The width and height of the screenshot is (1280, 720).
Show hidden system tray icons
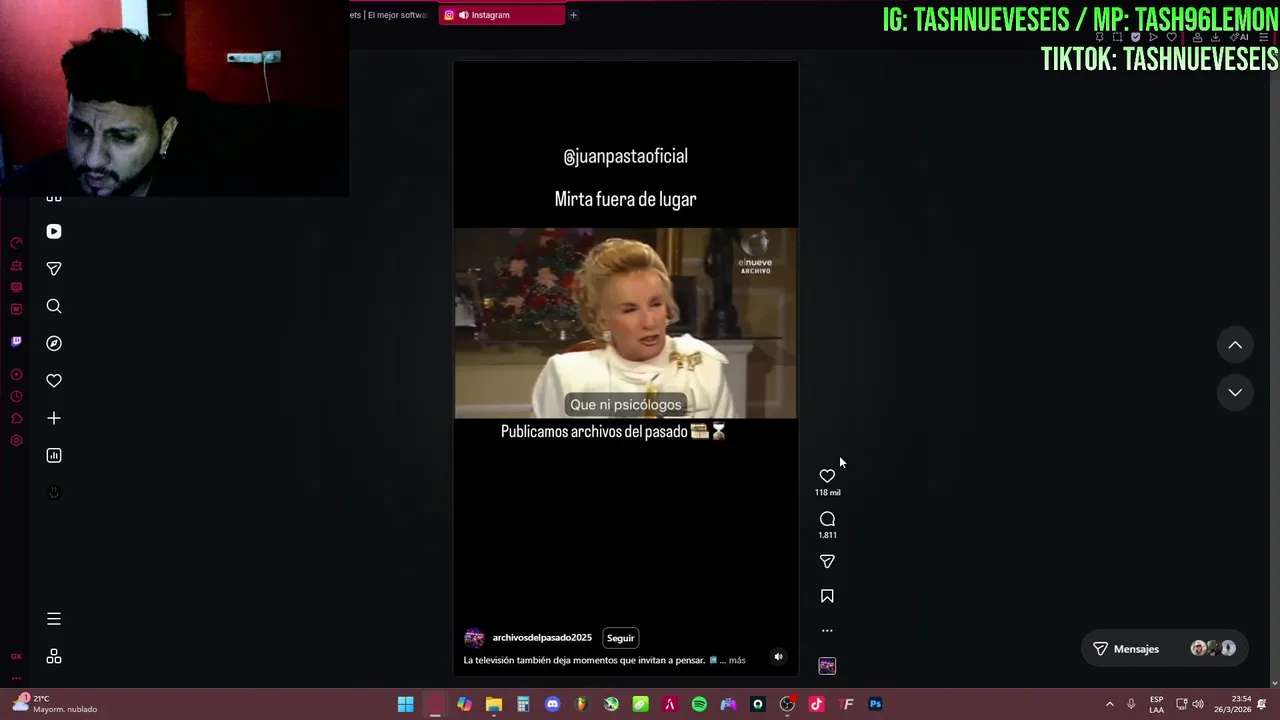pyautogui.click(x=1109, y=704)
